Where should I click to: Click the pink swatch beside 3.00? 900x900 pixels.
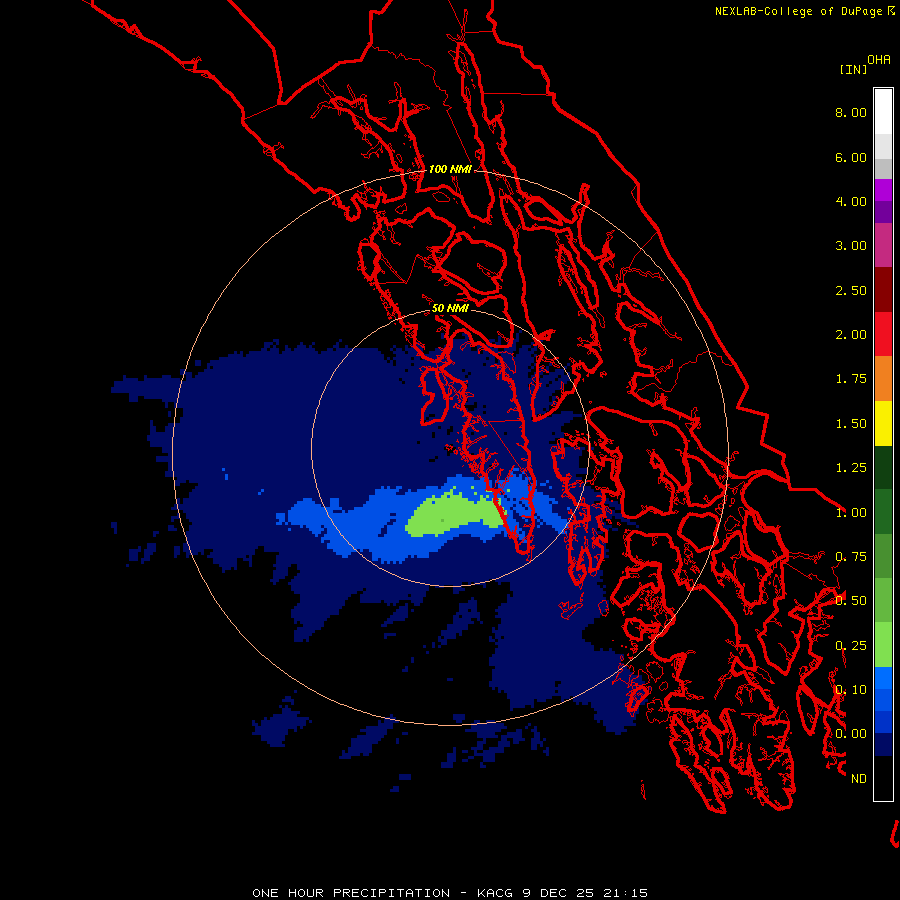click(883, 246)
